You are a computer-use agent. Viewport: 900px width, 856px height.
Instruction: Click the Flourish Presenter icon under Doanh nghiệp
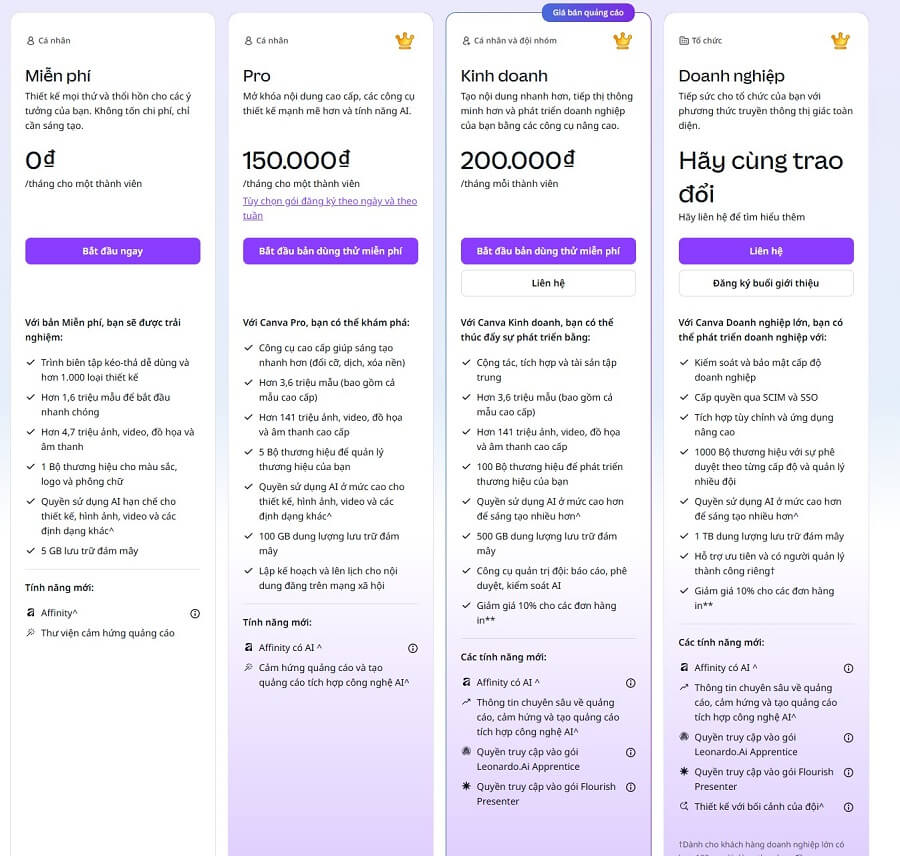click(683, 772)
